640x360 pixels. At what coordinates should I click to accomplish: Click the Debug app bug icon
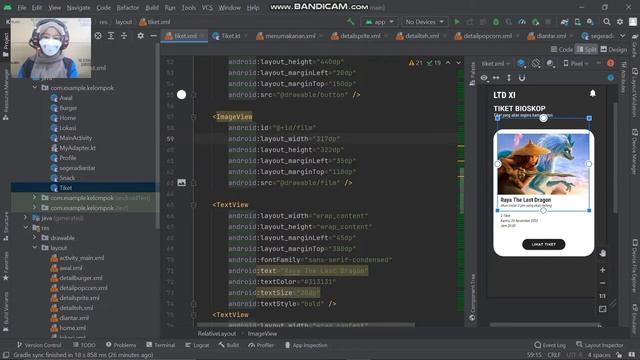(496, 22)
